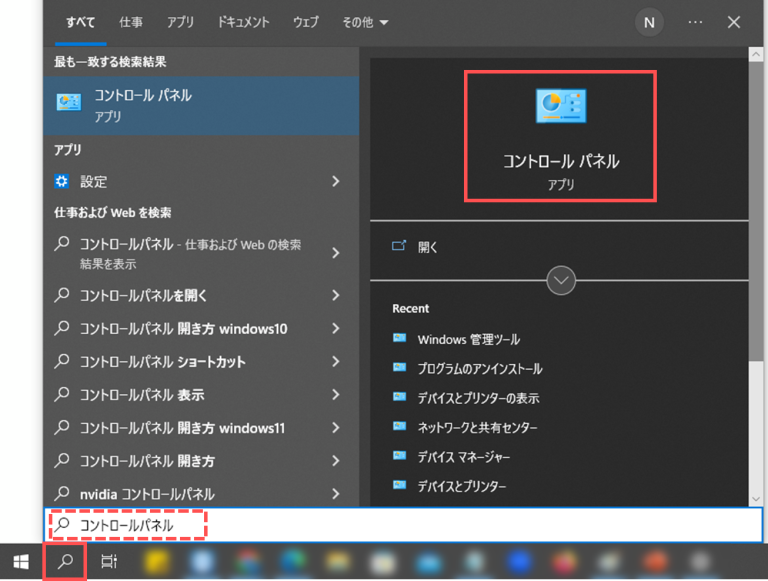Expand arrow for コントロールパネル 開き方 windows11
768x581 pixels.
click(x=336, y=428)
